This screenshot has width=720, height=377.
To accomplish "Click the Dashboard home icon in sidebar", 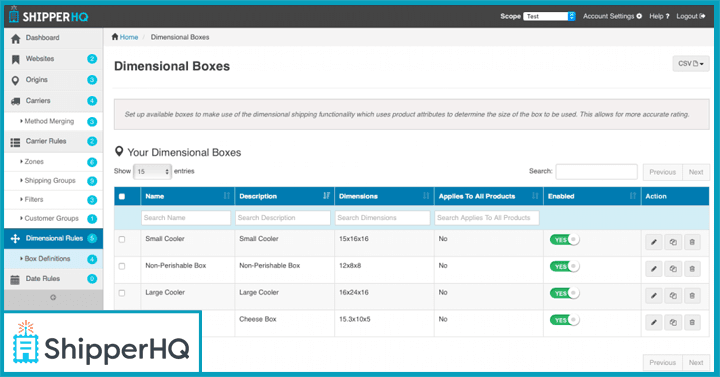I will click(x=16, y=39).
